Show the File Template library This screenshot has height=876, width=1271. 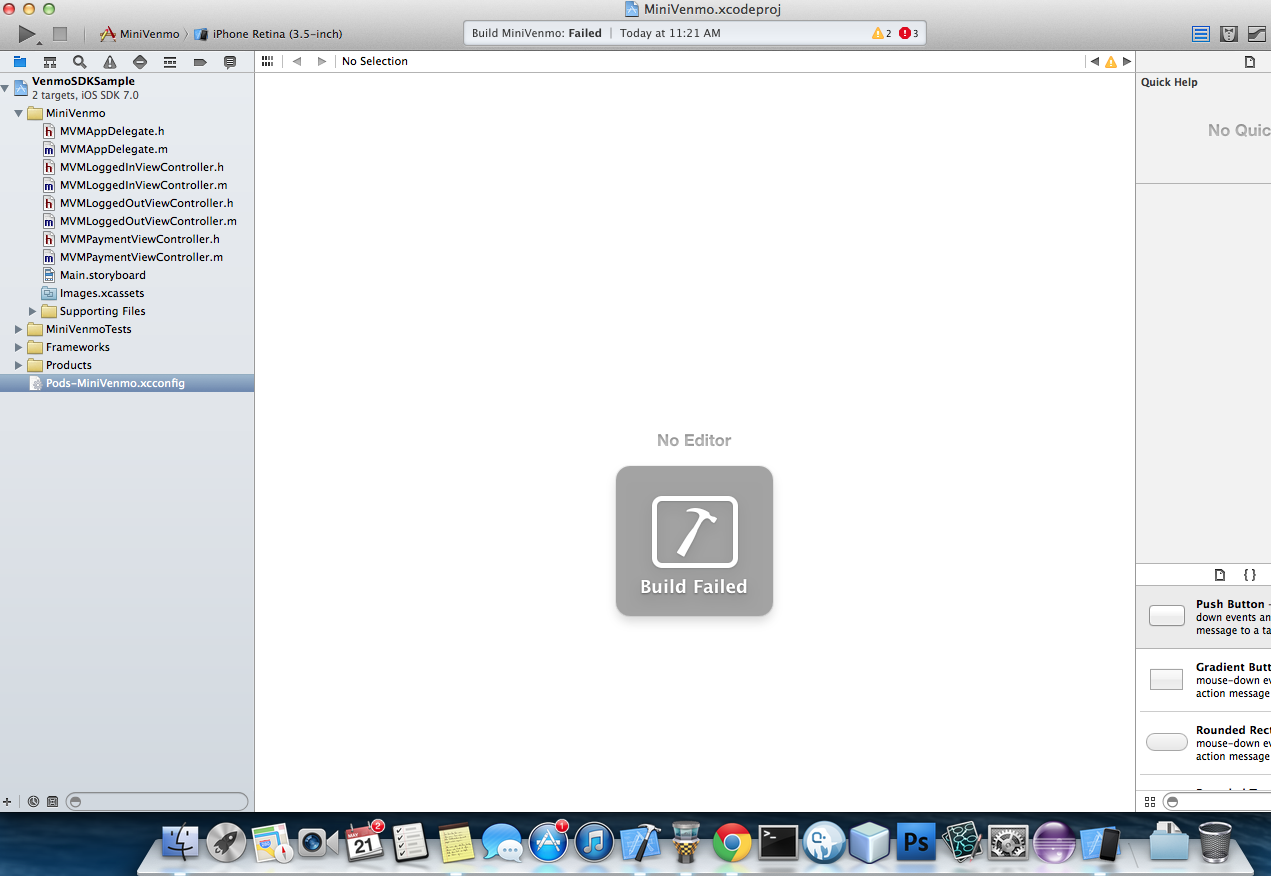(1219, 575)
